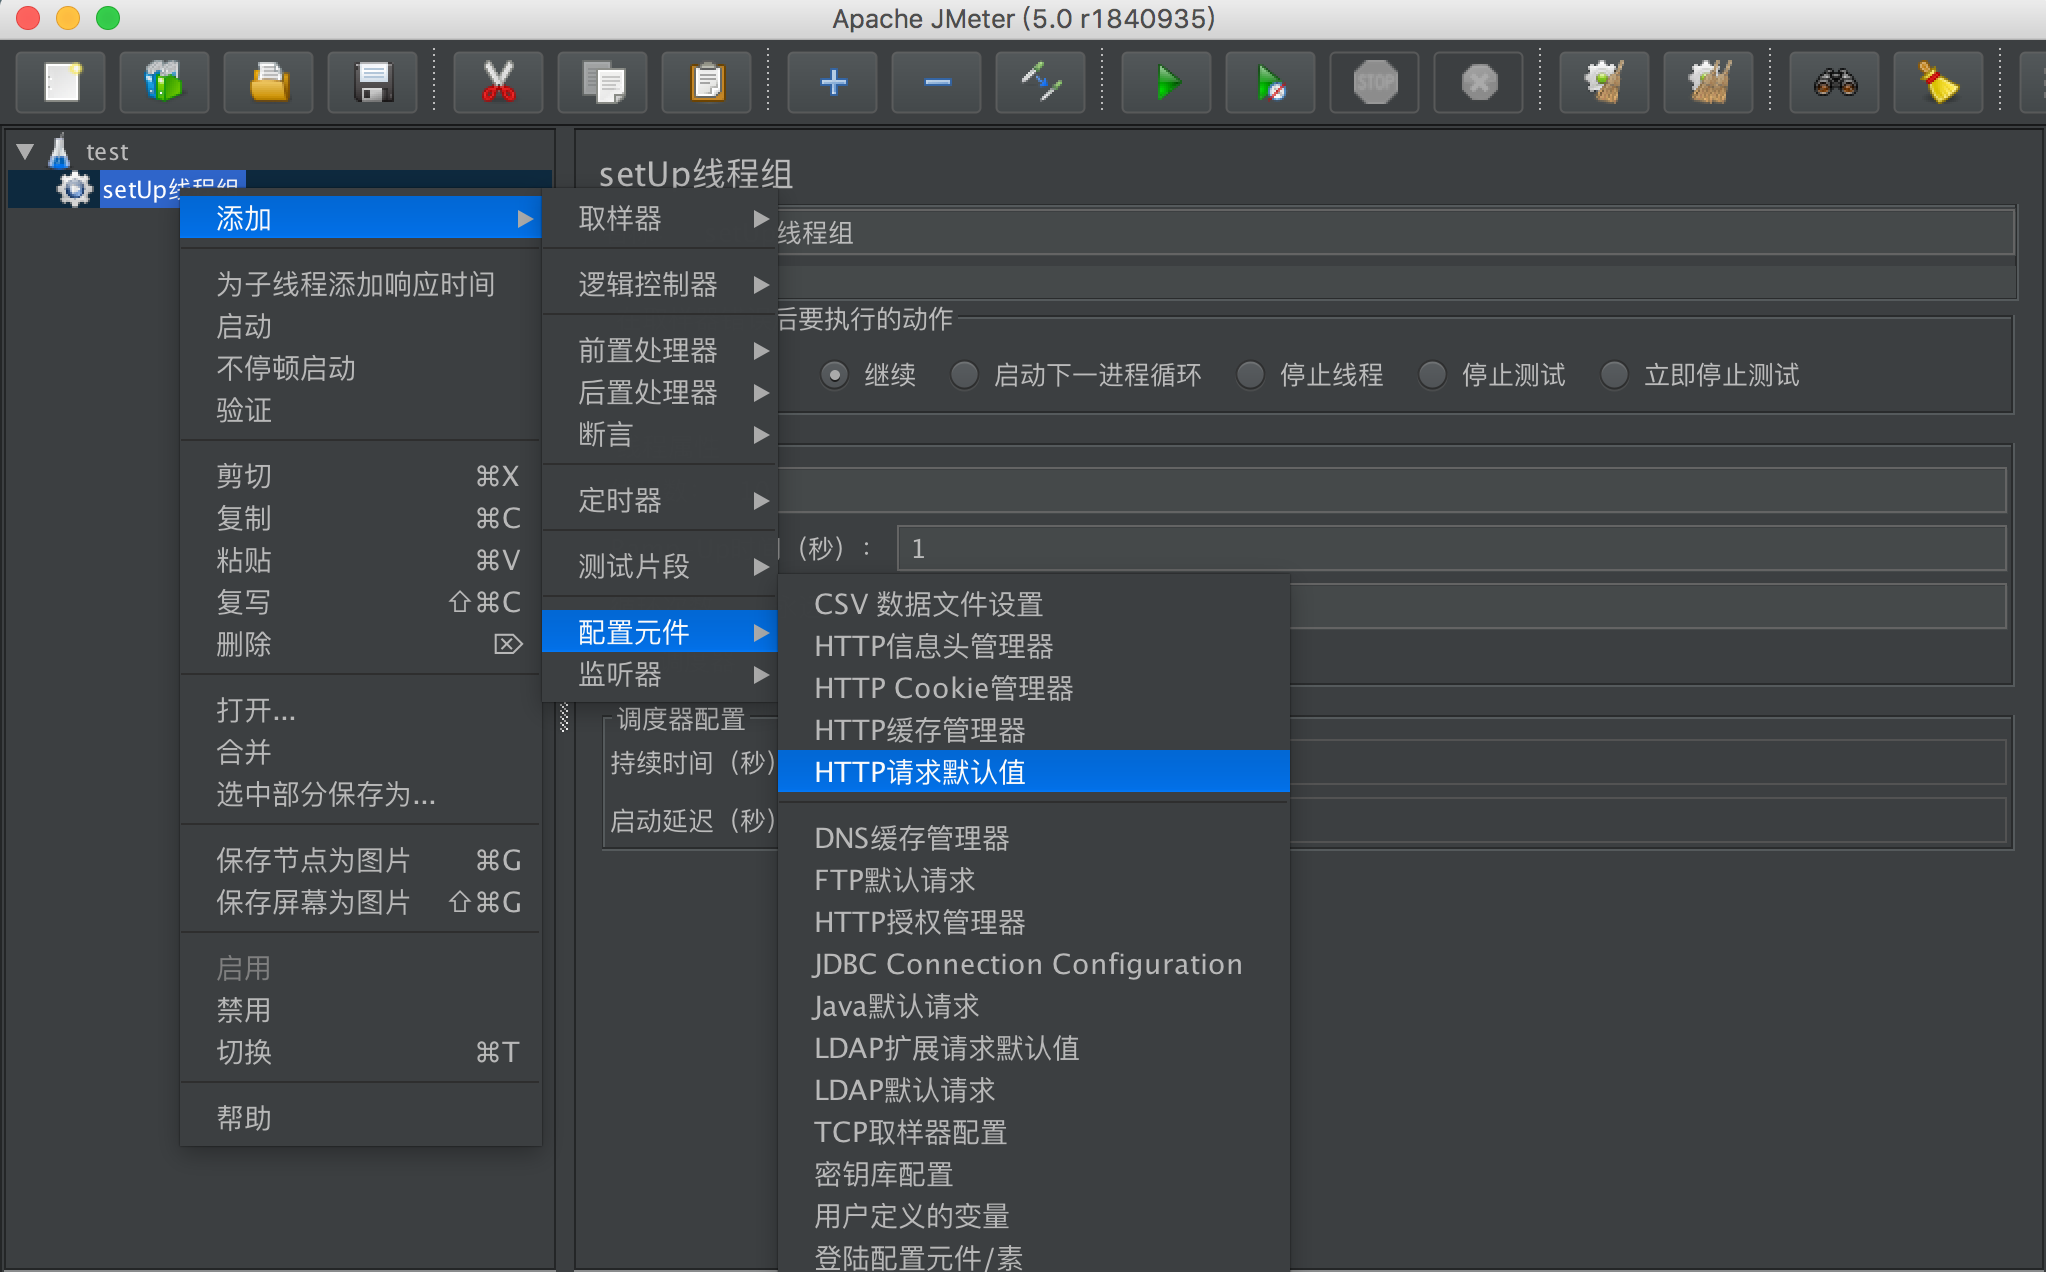Click the split pane divider handle
2046x1272 pixels.
[x=564, y=718]
